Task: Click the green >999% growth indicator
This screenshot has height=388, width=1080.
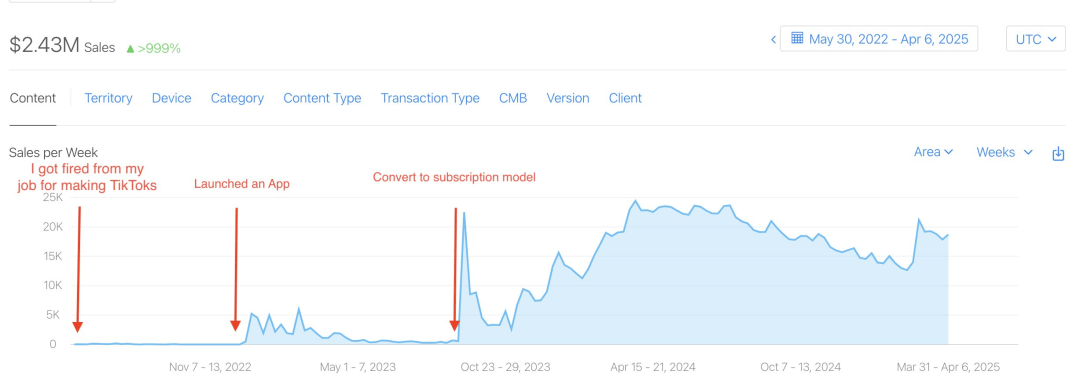Action: (153, 48)
